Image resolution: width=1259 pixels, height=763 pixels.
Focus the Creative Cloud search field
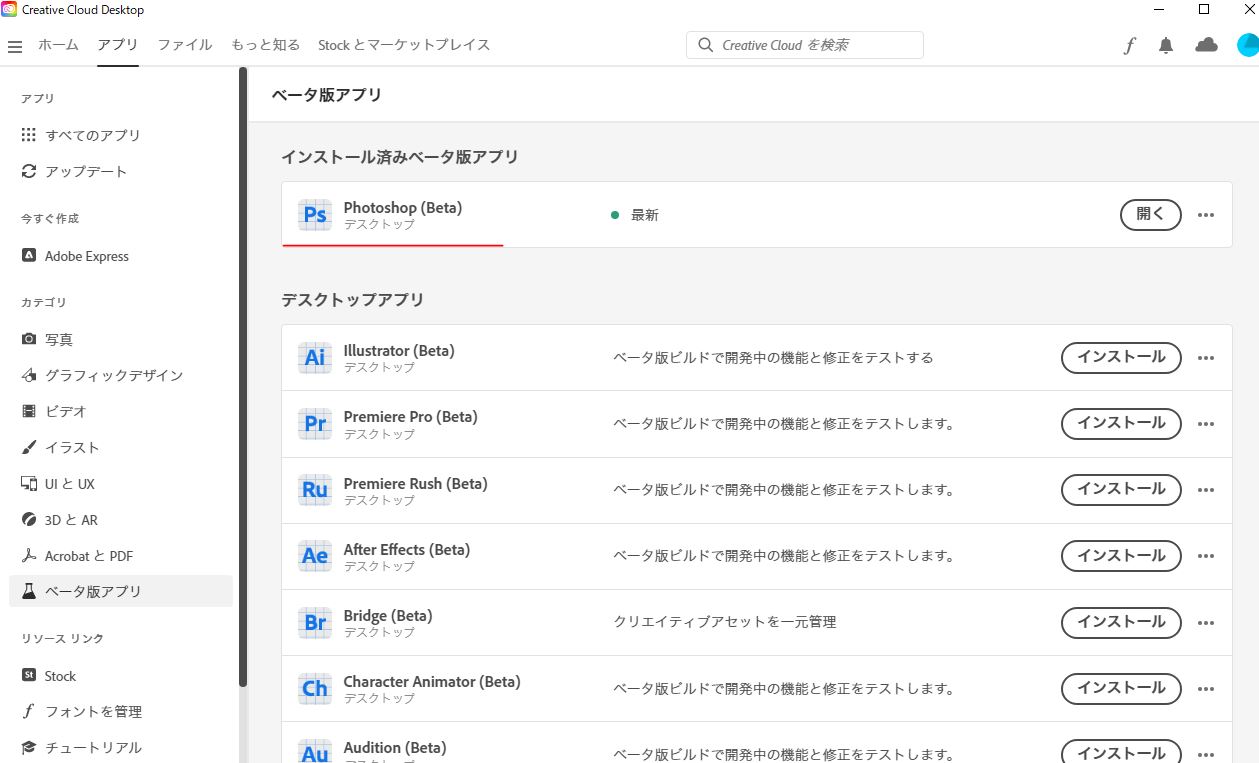click(x=805, y=45)
